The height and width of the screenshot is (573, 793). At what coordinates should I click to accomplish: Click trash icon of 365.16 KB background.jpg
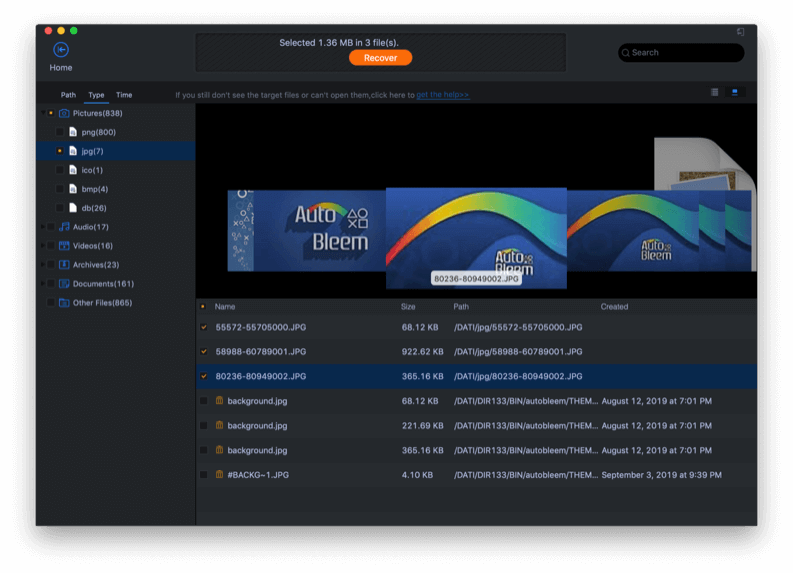coord(219,450)
